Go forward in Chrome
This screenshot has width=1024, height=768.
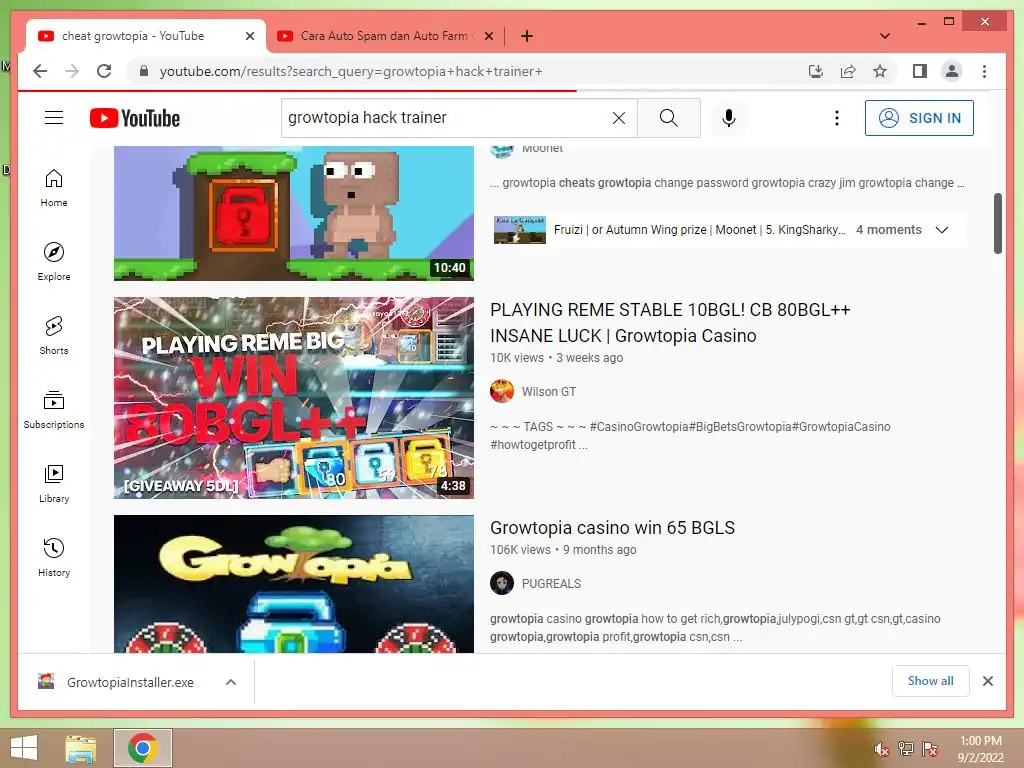point(72,71)
